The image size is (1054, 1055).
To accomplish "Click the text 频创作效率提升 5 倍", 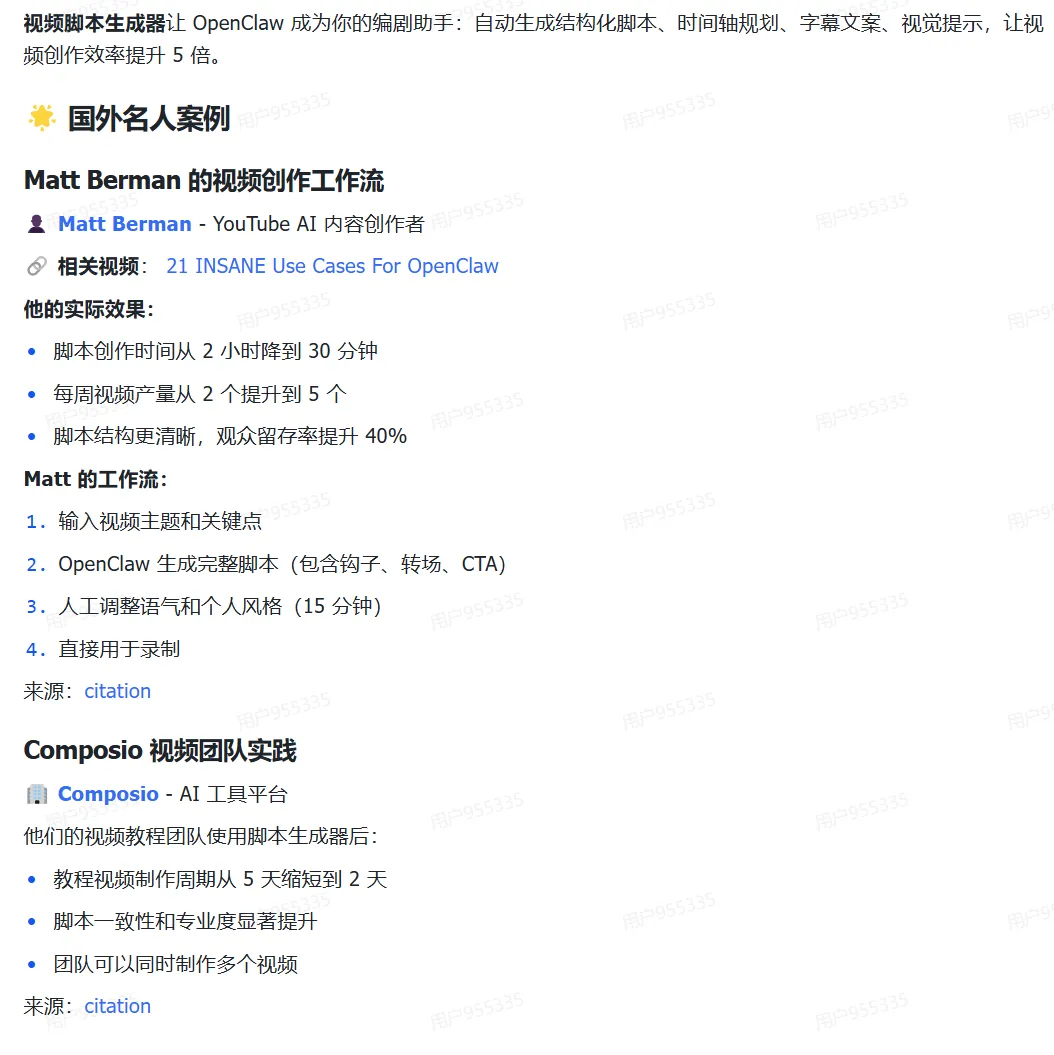I will coord(122,55).
